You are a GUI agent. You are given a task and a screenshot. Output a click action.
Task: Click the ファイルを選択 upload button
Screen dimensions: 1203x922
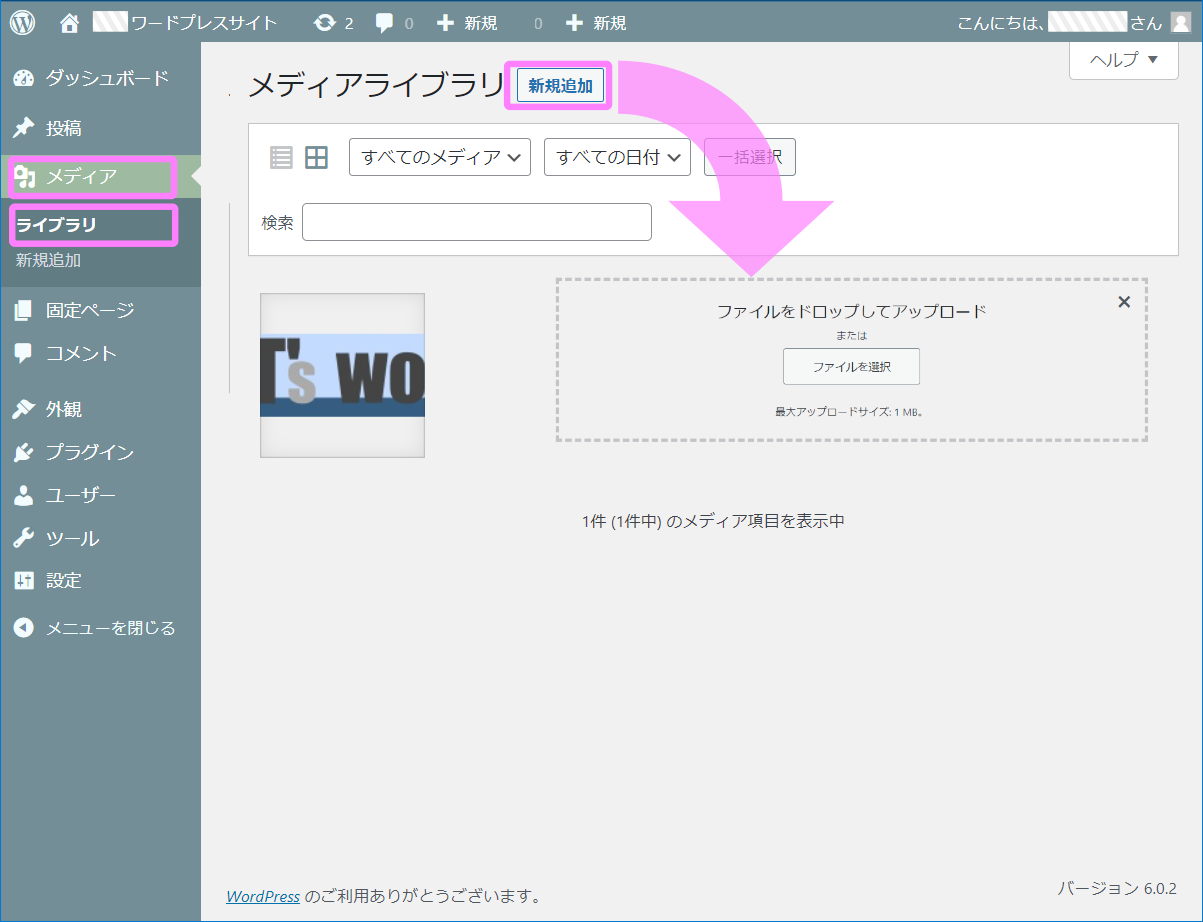point(850,367)
